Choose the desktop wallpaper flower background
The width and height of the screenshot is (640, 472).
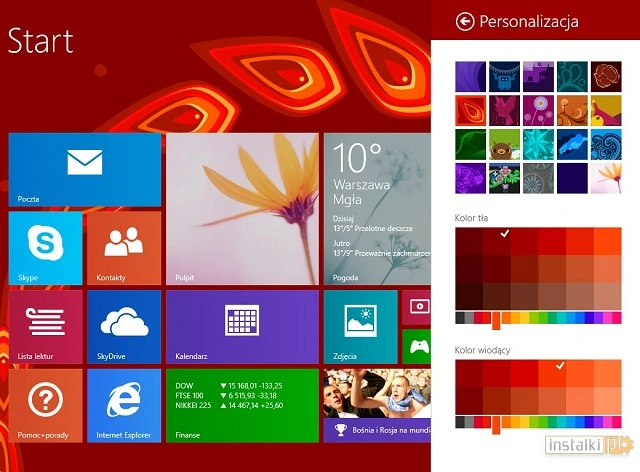(606, 178)
